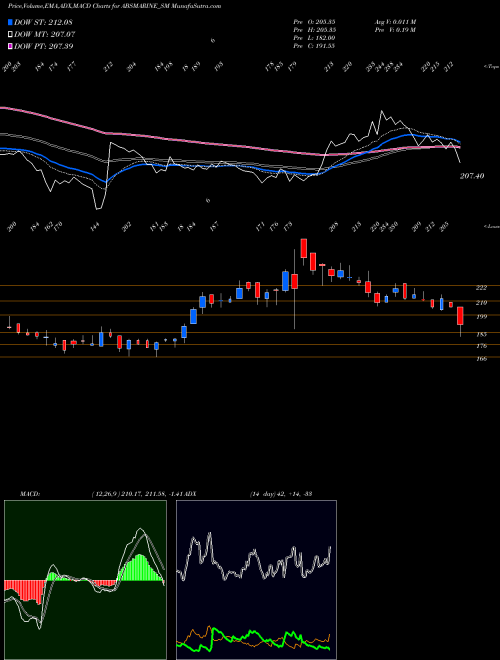Click the 210 price level axis label

click(481, 303)
